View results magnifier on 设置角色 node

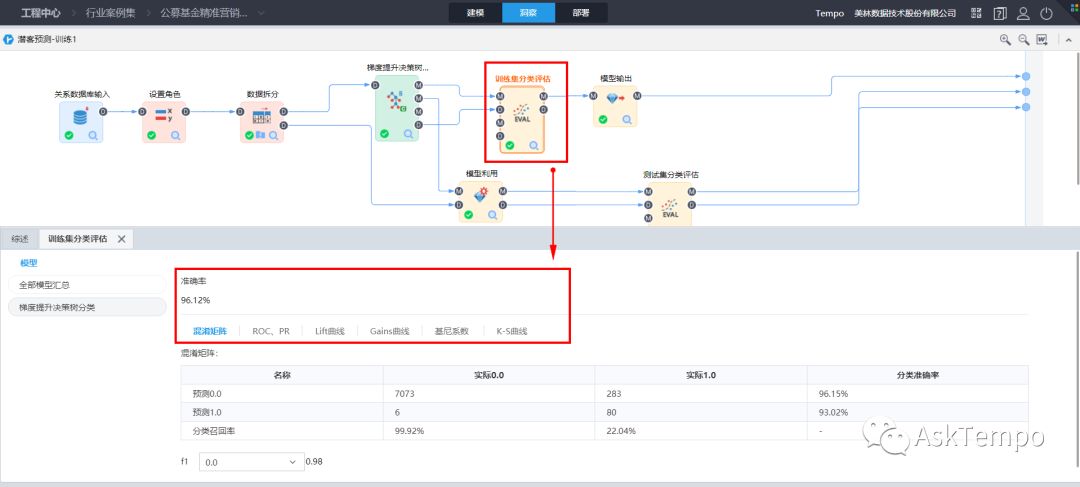coord(176,136)
